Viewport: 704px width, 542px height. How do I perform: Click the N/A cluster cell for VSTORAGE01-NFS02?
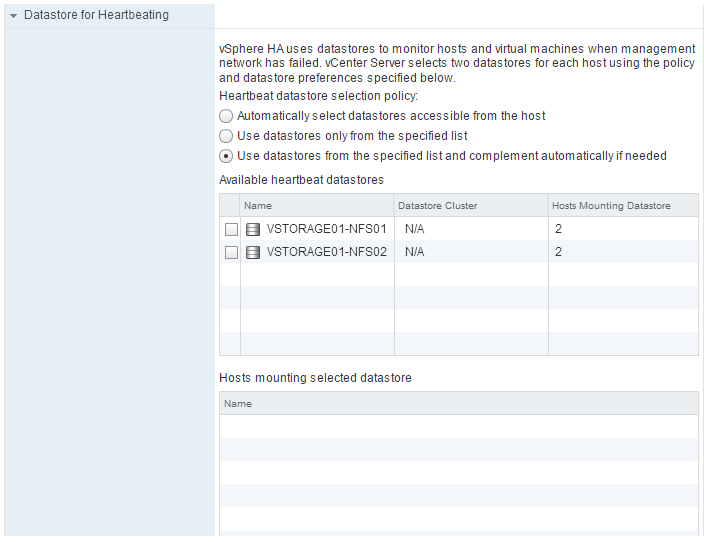coord(415,252)
